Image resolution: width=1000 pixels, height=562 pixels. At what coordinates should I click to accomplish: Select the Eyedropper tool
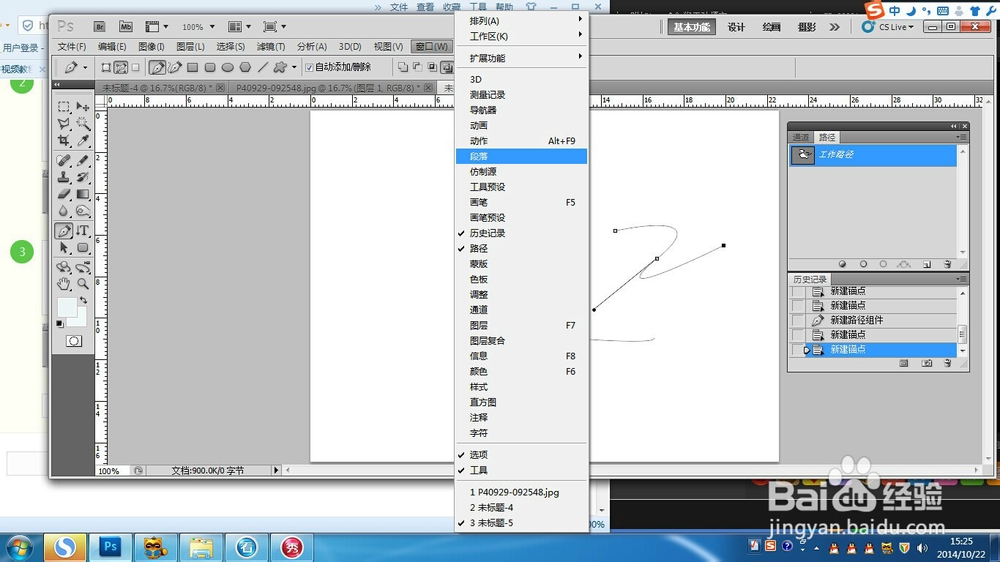tap(83, 140)
